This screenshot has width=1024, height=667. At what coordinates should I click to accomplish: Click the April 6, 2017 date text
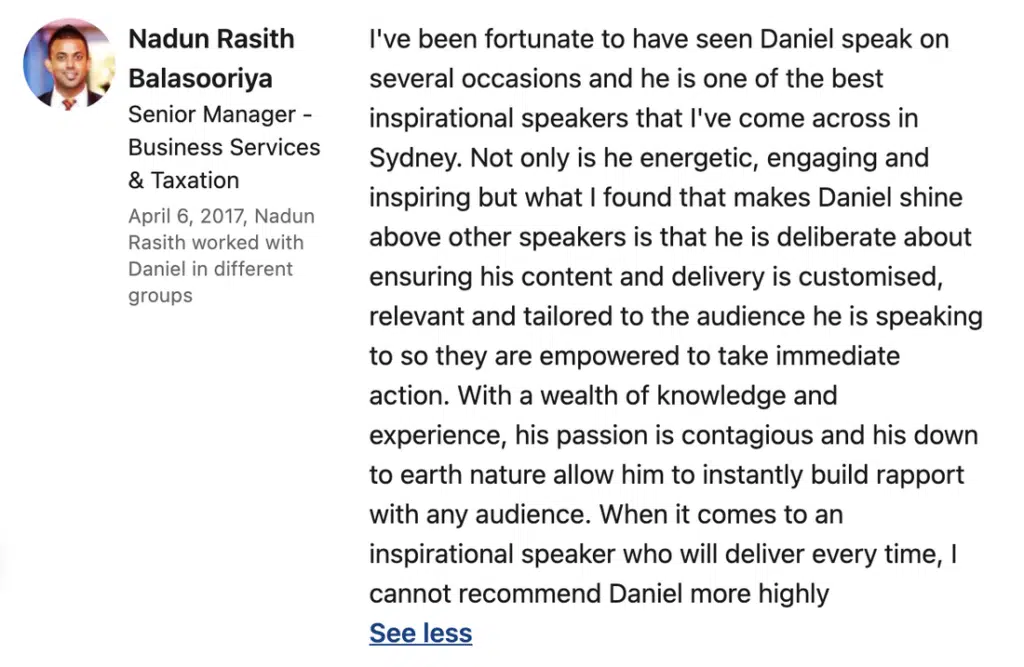[x=186, y=216]
